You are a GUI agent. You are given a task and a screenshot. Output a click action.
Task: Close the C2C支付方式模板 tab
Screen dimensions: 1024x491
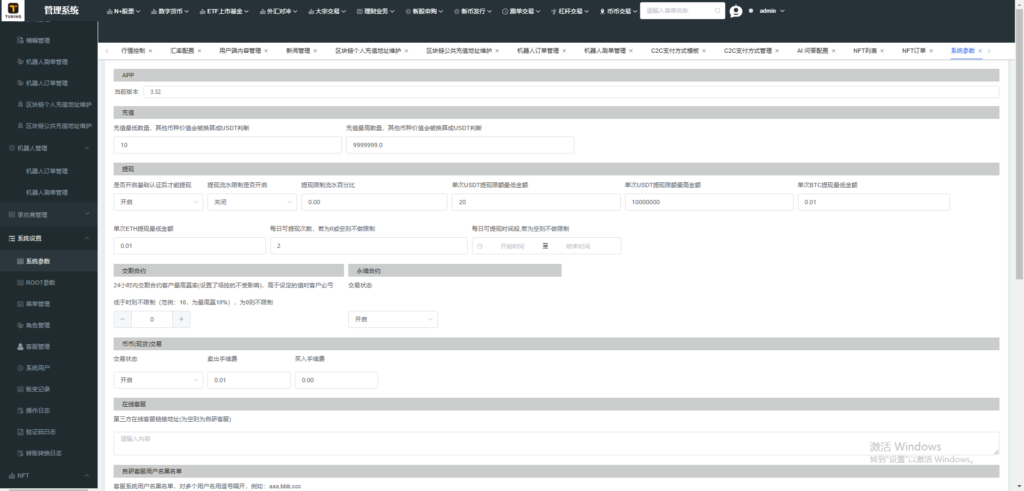tap(704, 50)
